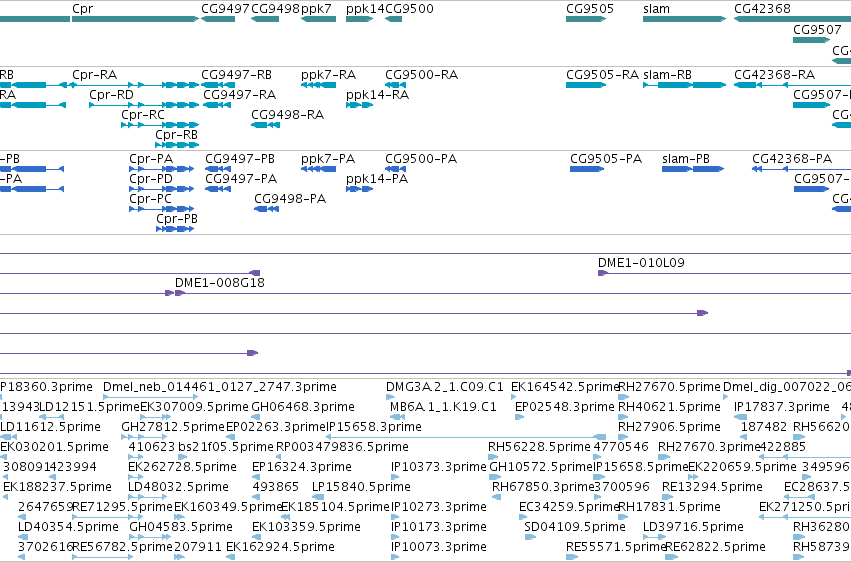Select transcript Cpr-RB
This screenshot has width=851, height=562.
(x=177, y=145)
